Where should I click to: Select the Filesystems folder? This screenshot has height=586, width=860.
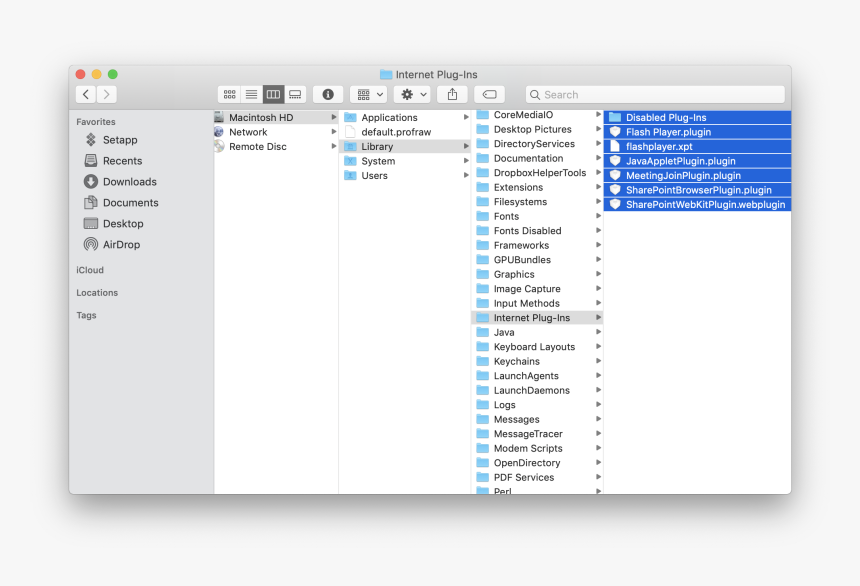point(538,202)
